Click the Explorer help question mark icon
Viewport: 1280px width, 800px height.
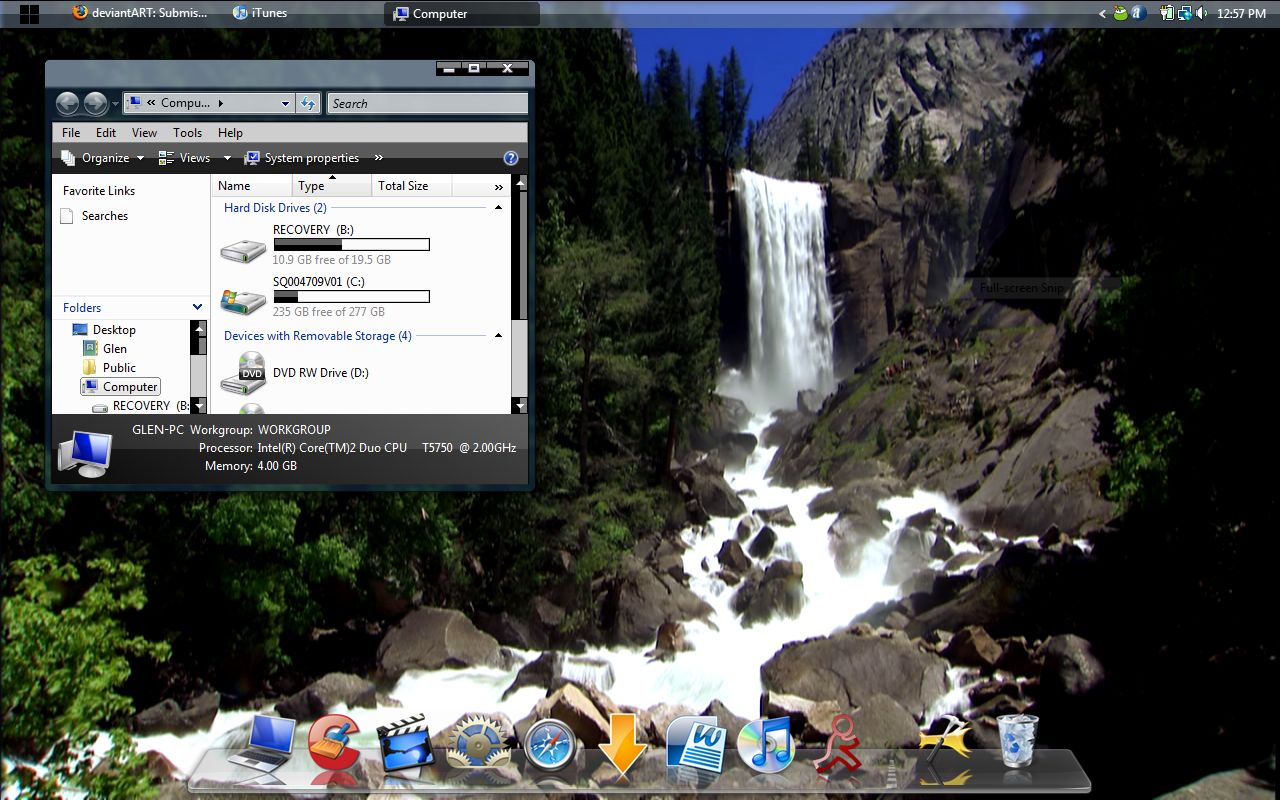coord(511,158)
